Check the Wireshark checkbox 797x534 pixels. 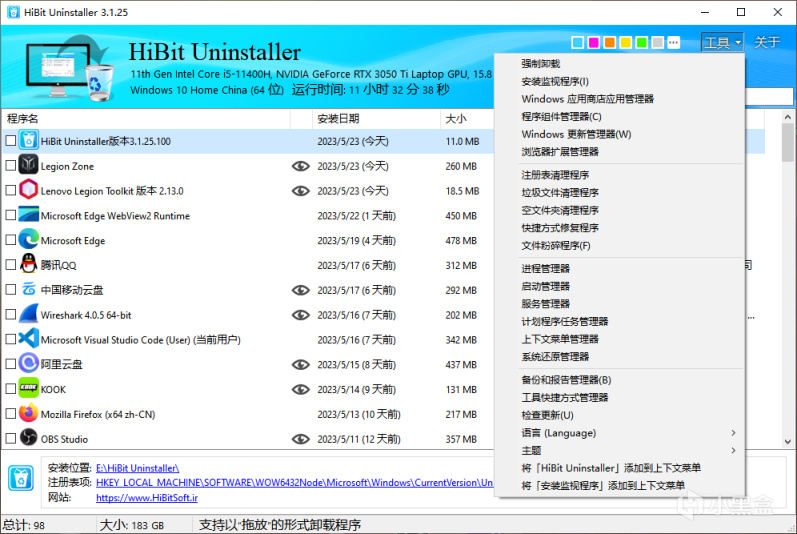11,315
